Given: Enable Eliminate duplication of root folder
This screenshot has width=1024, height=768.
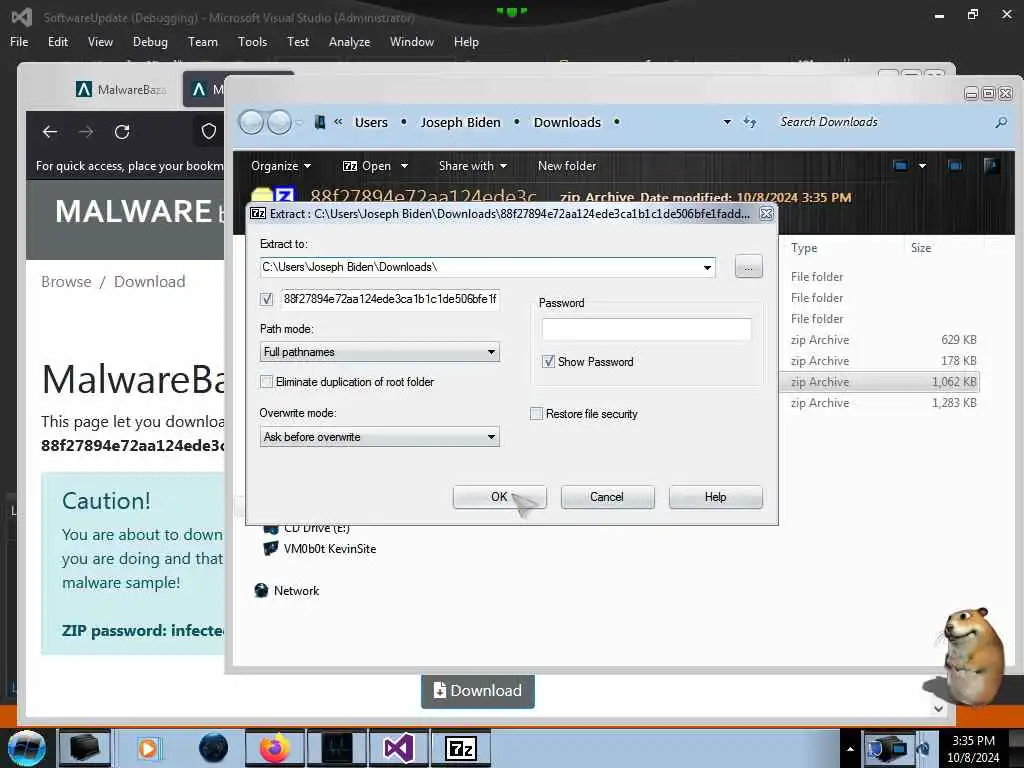Looking at the screenshot, I should pos(266,382).
